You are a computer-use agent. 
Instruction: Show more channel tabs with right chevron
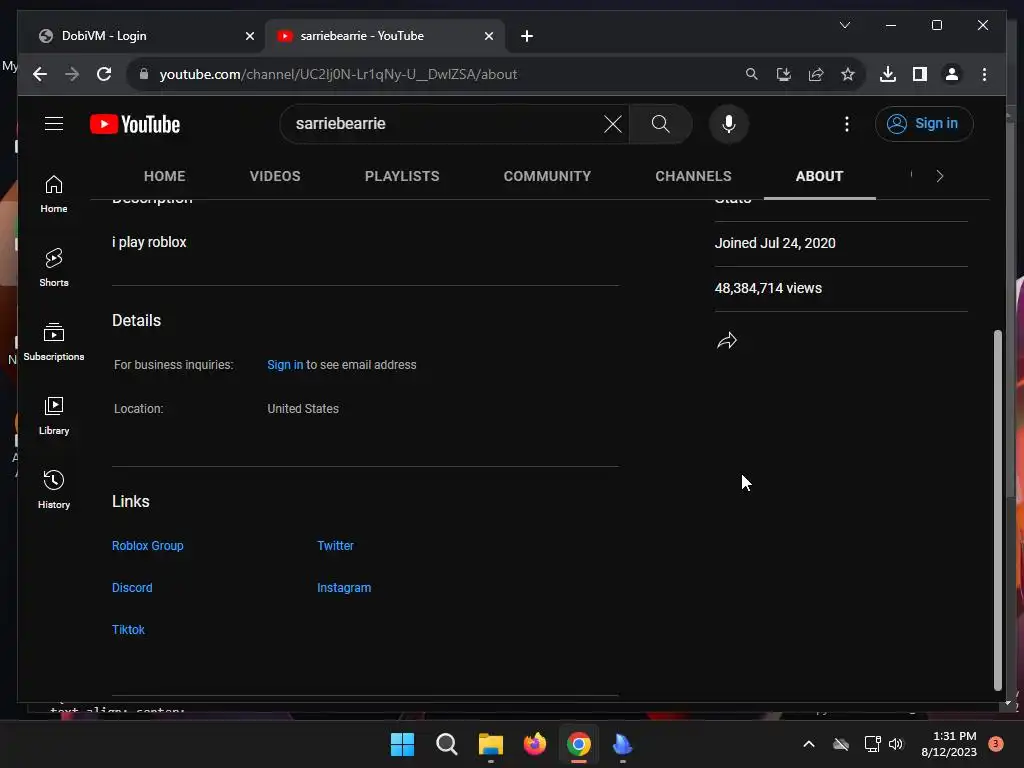[x=940, y=176]
